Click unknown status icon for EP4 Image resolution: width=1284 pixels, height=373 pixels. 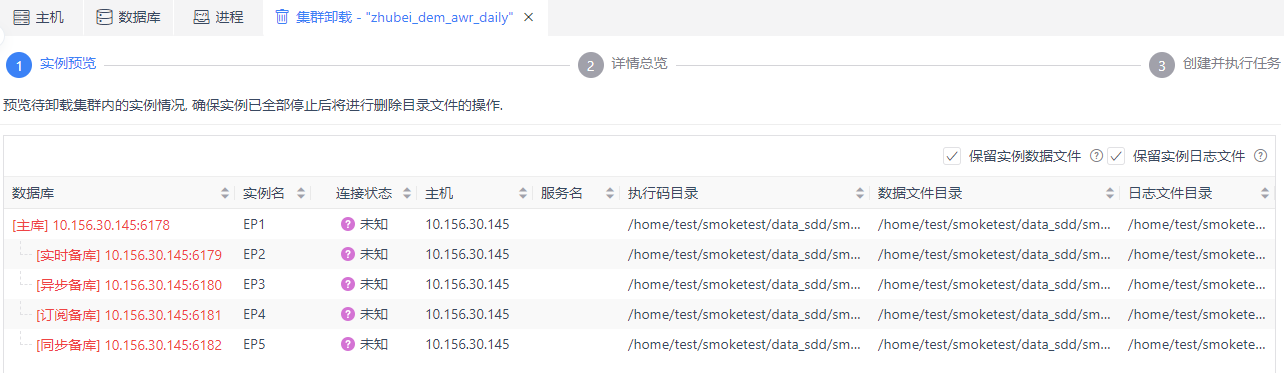pyautogui.click(x=348, y=314)
